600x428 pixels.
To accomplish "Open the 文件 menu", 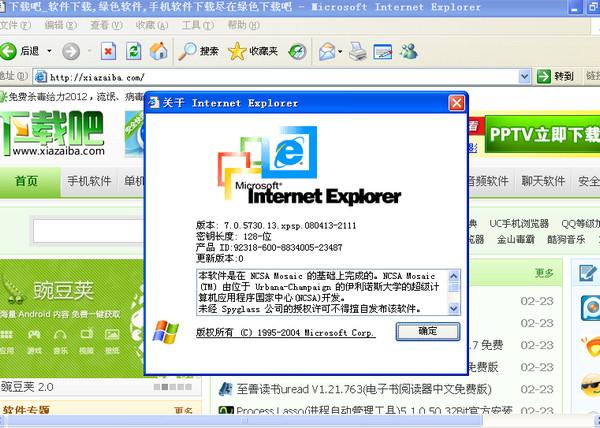I will [x=15, y=26].
